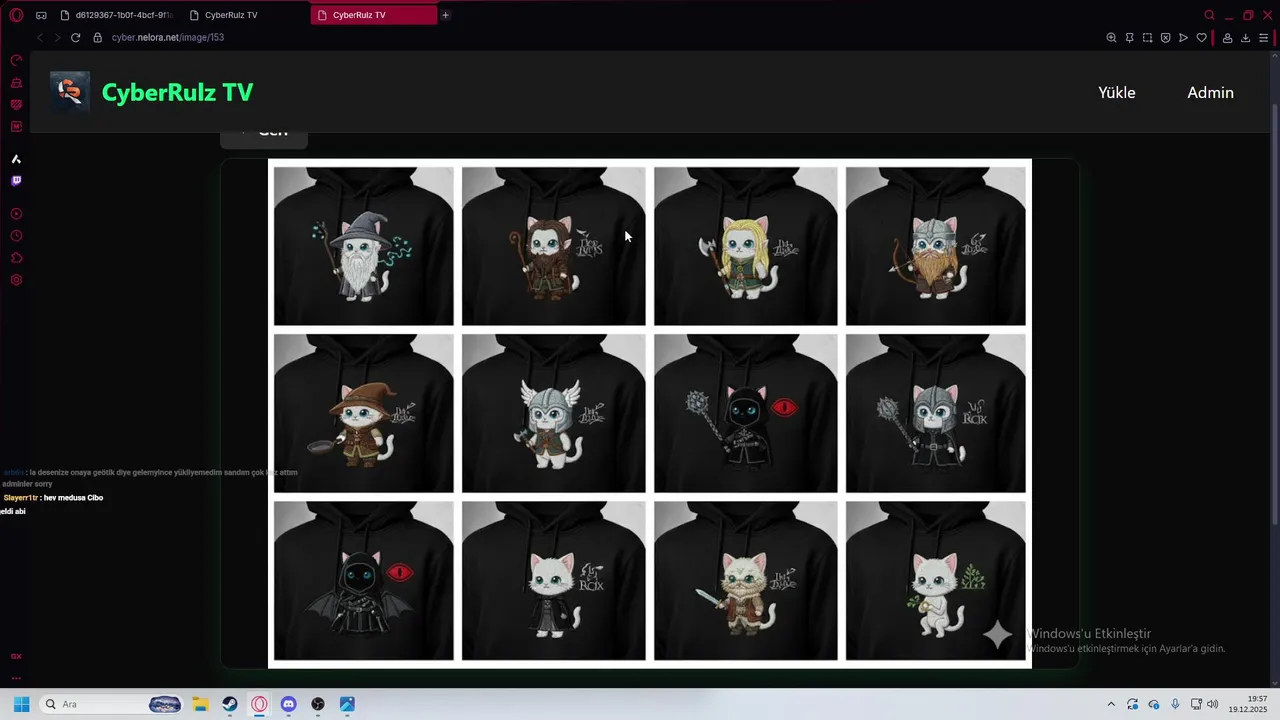
Task: Click the send flow arrow icon
Action: click(x=1183, y=37)
